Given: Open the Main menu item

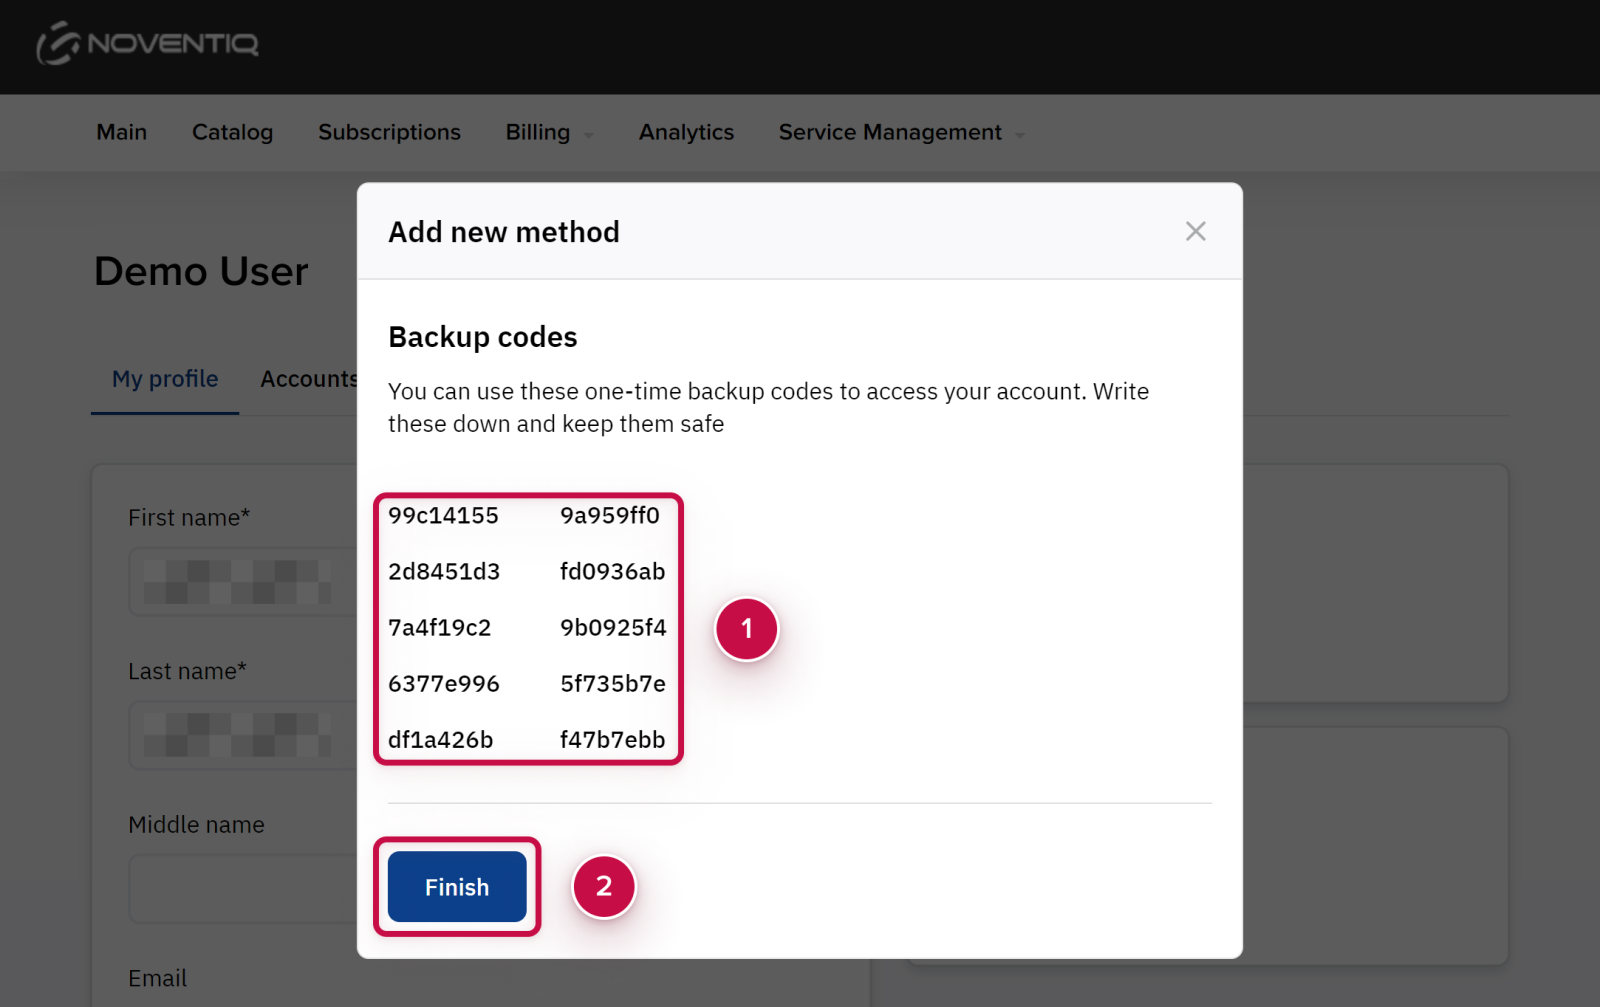Looking at the screenshot, I should [121, 132].
